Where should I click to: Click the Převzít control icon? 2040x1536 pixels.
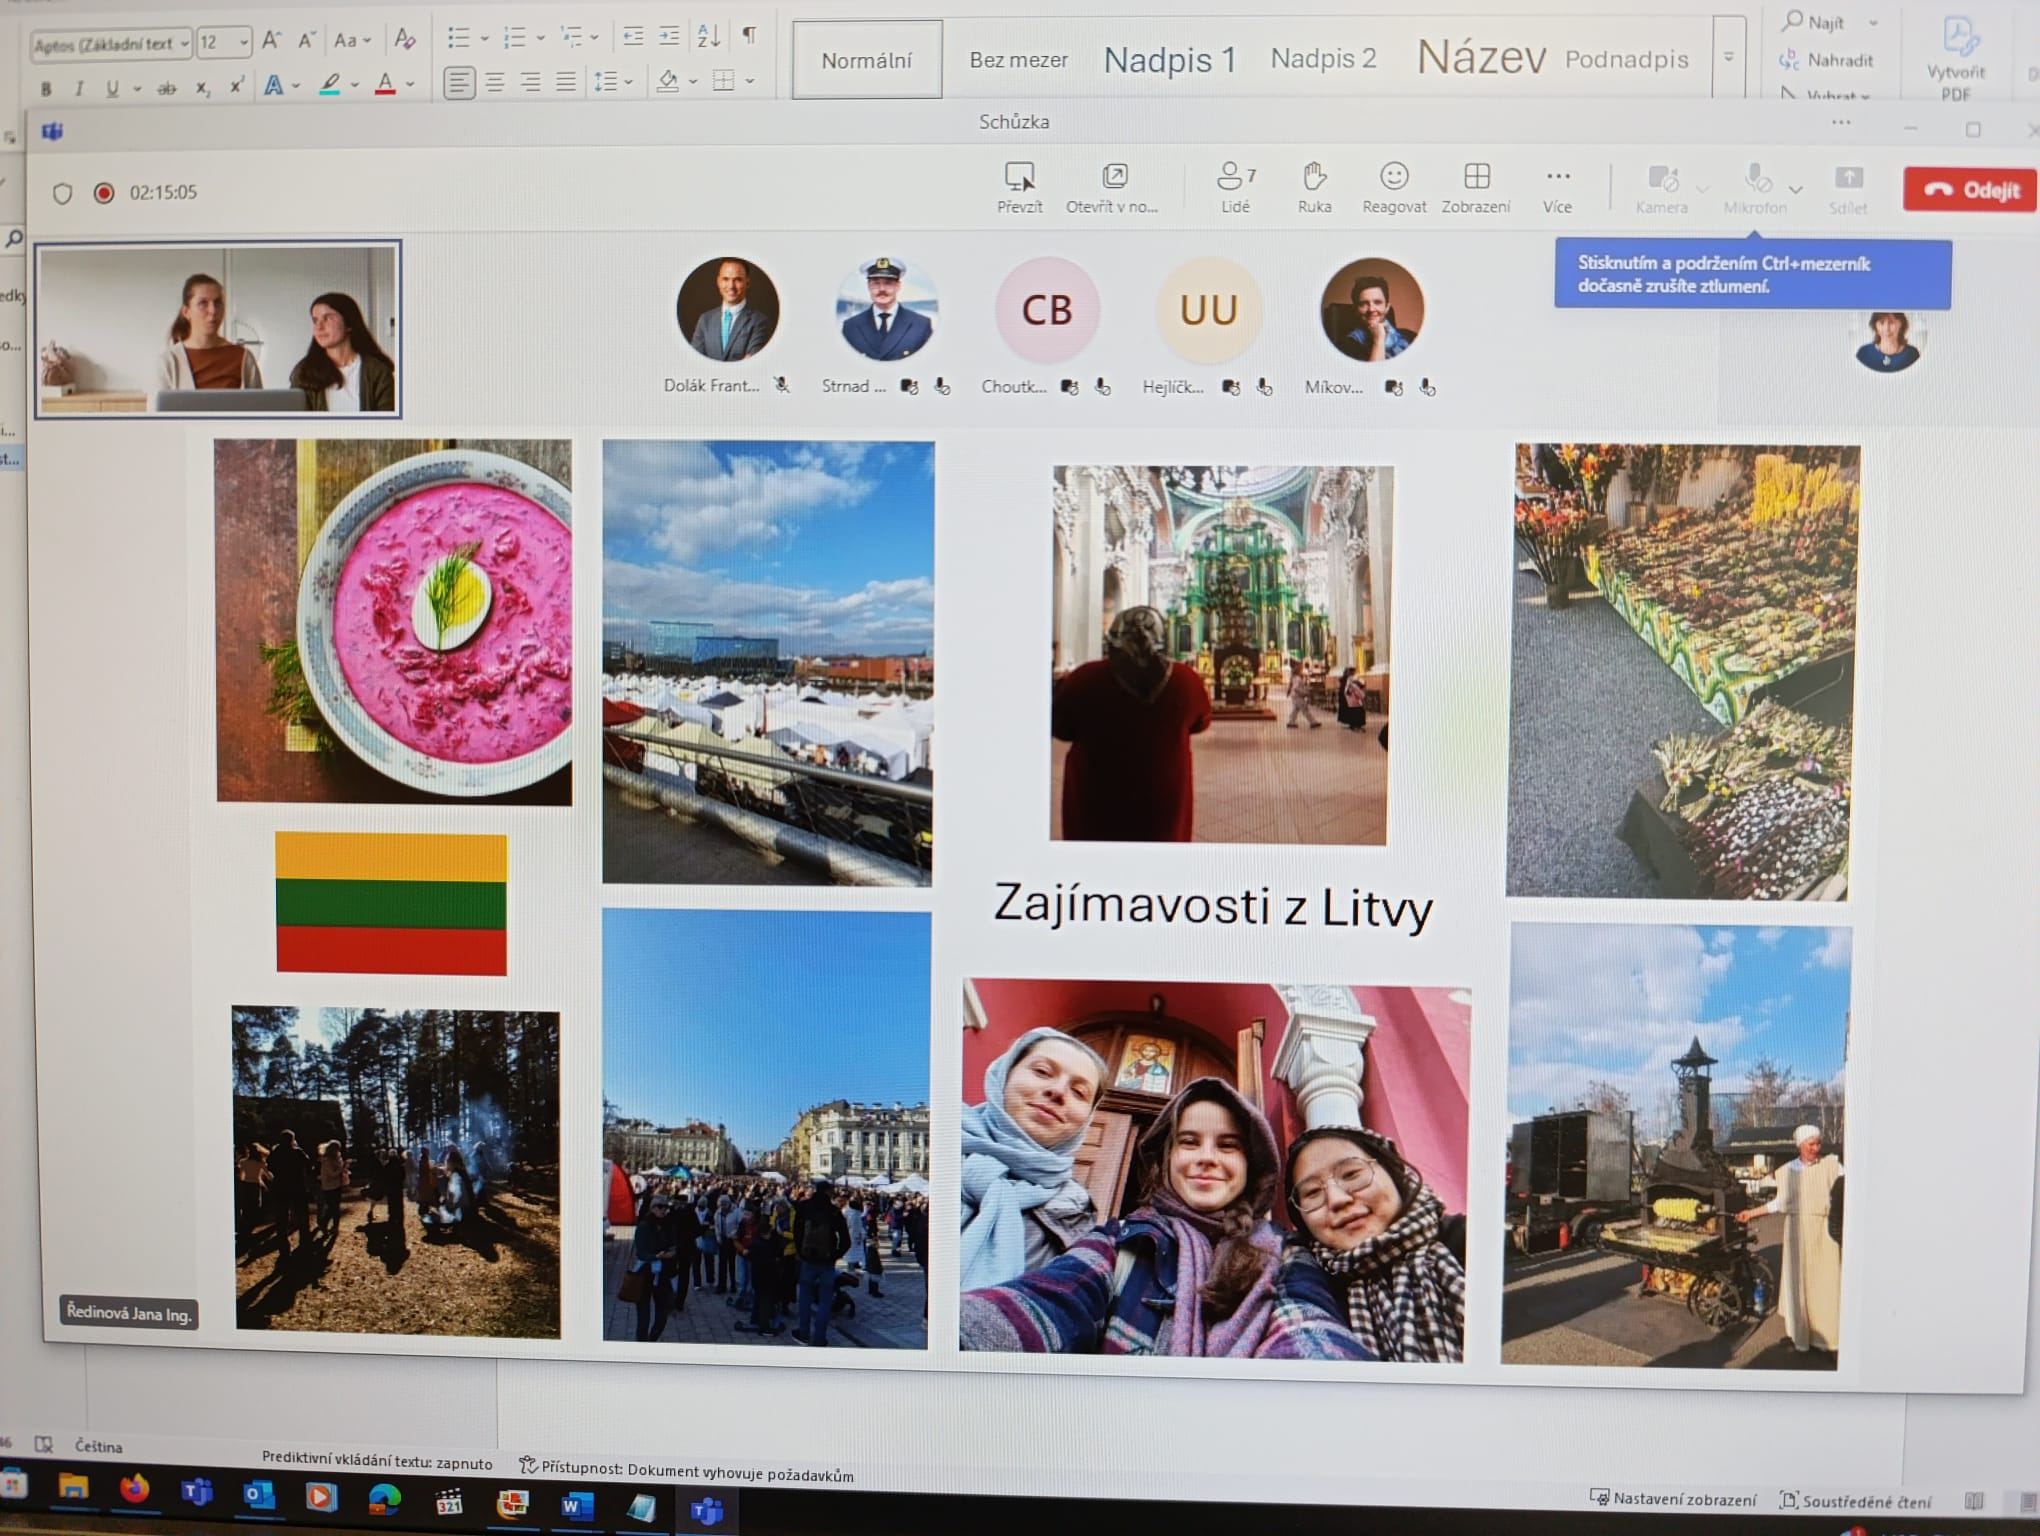pos(1019,178)
